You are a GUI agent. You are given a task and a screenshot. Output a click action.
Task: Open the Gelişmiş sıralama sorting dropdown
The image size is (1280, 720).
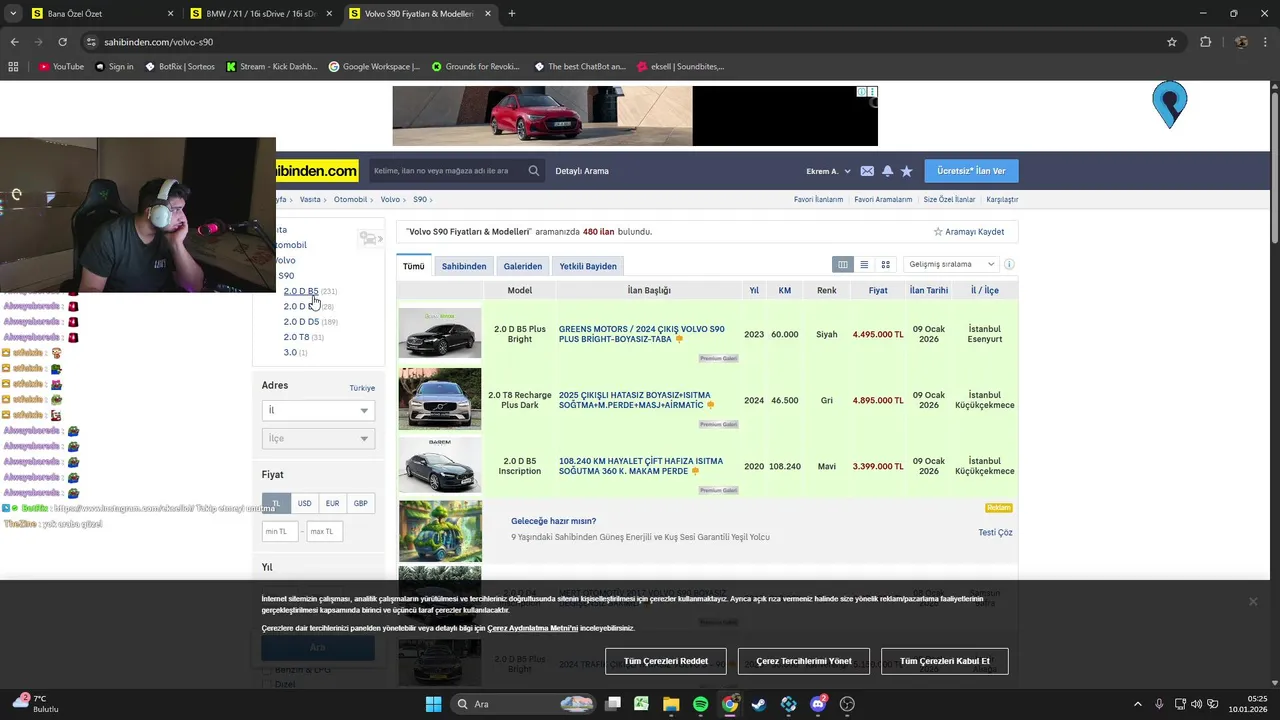click(x=951, y=265)
